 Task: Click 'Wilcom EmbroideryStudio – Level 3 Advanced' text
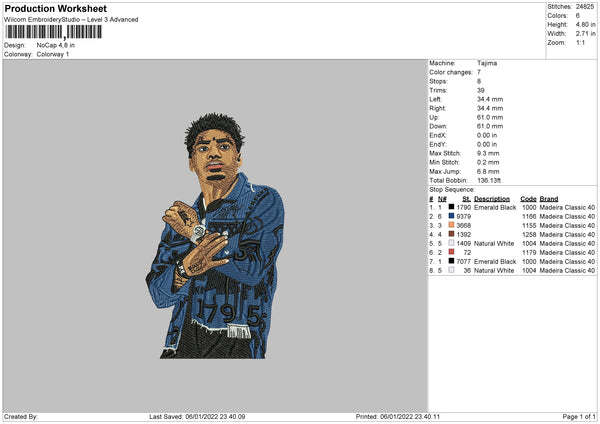click(x=71, y=20)
